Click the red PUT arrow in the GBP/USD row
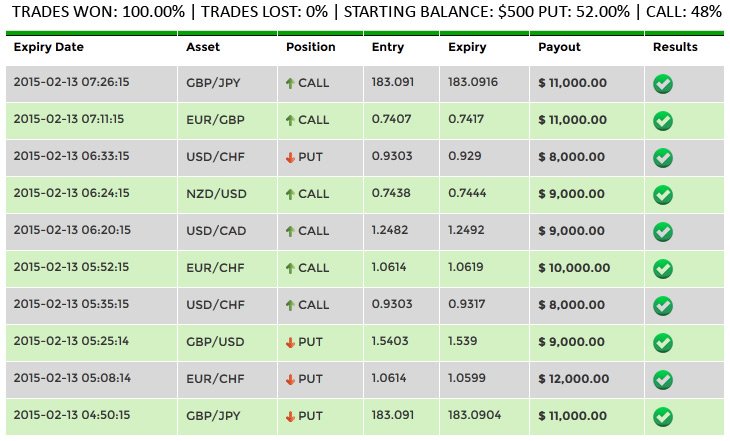730x441 pixels. (x=290, y=342)
